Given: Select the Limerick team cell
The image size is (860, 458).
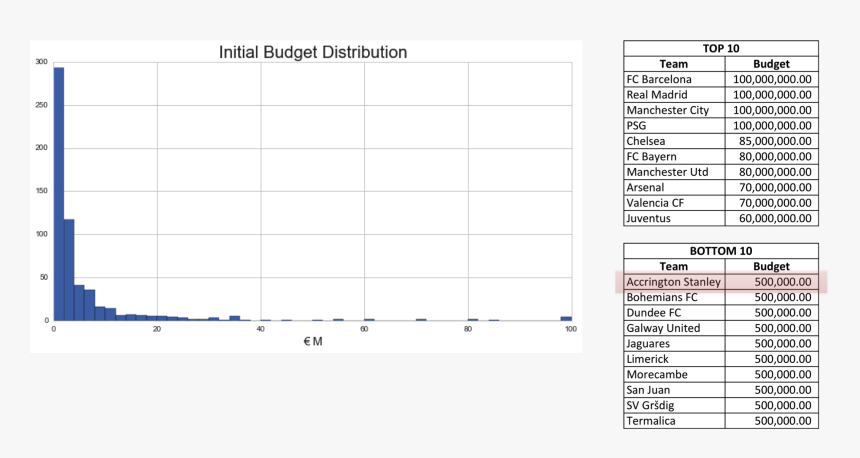Looking at the screenshot, I should [x=674, y=359].
